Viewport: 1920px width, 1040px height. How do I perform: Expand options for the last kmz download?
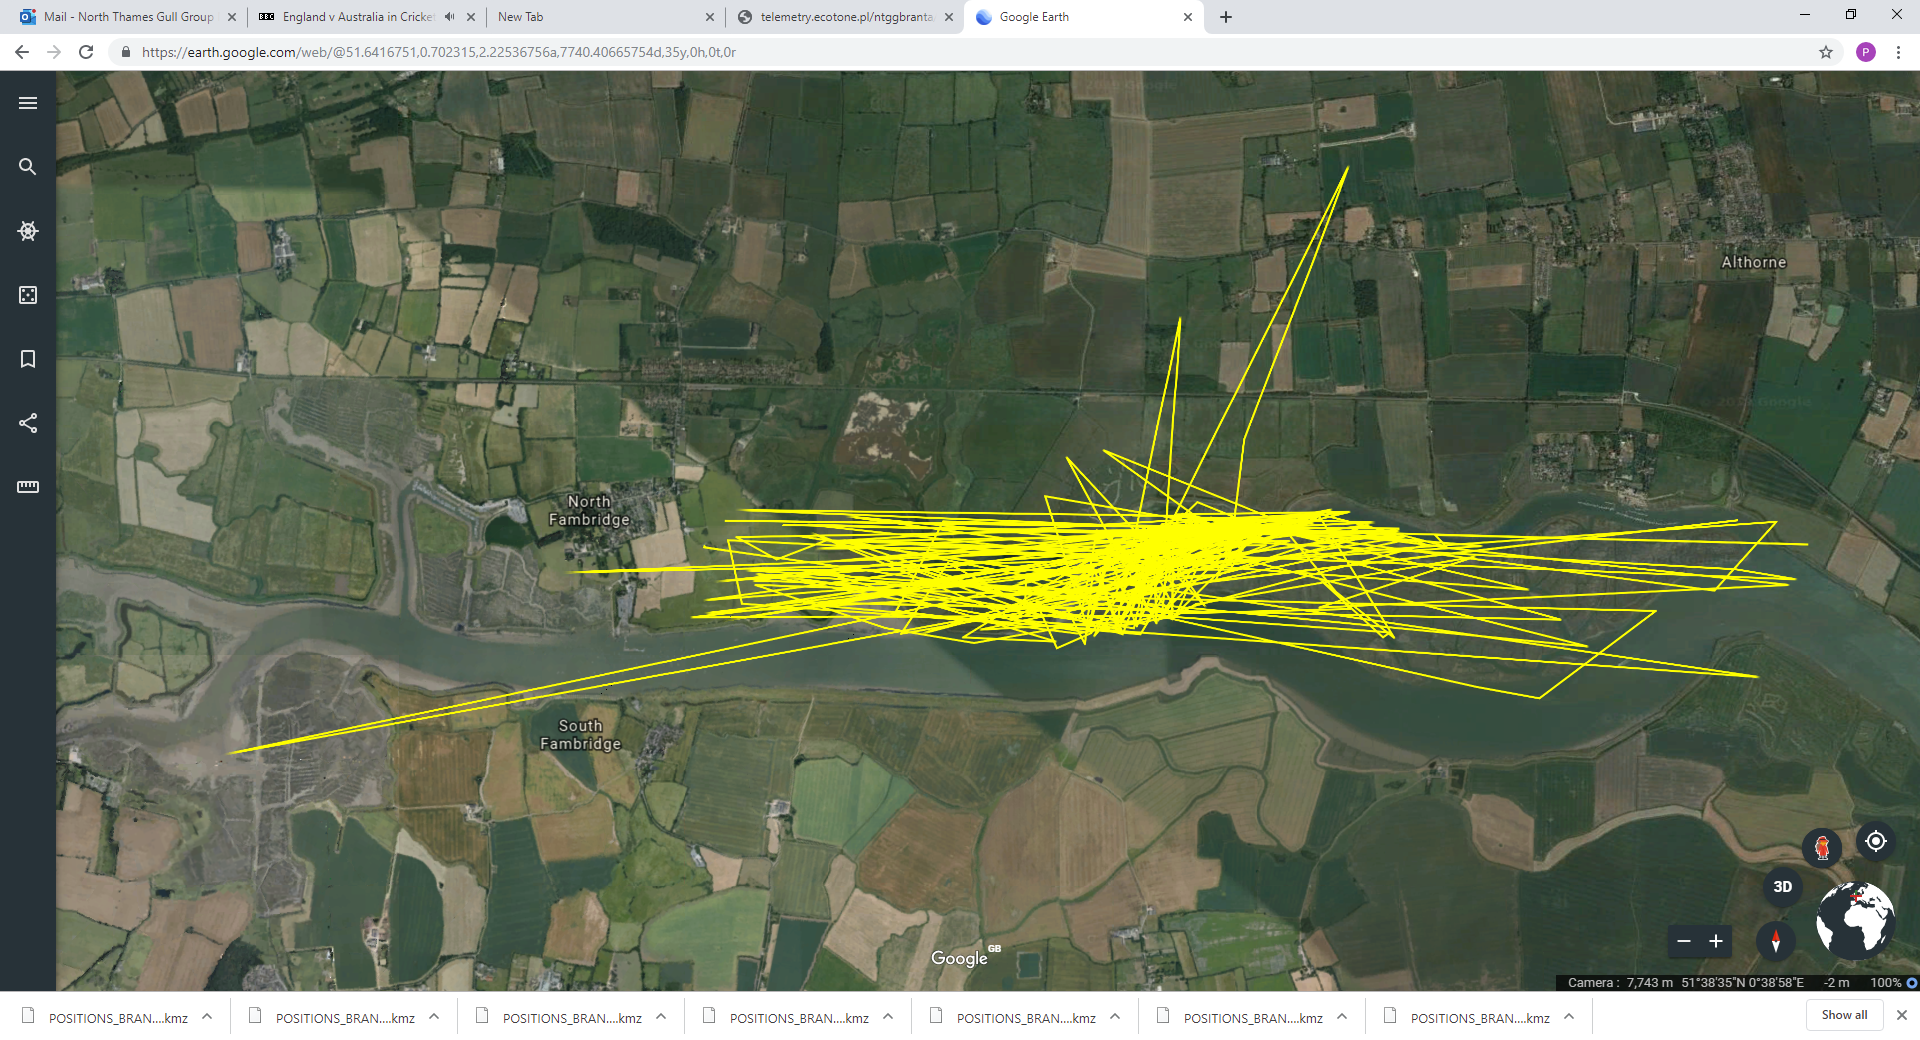1569,1017
